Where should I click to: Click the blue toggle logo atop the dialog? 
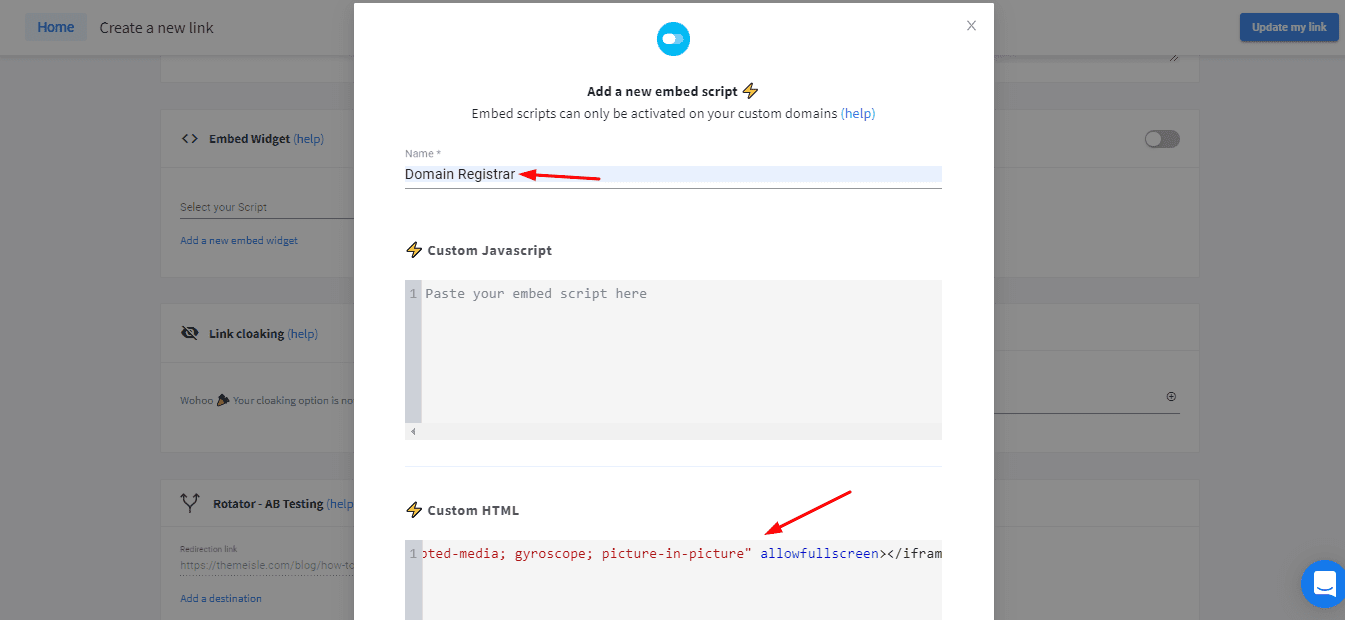coord(673,39)
